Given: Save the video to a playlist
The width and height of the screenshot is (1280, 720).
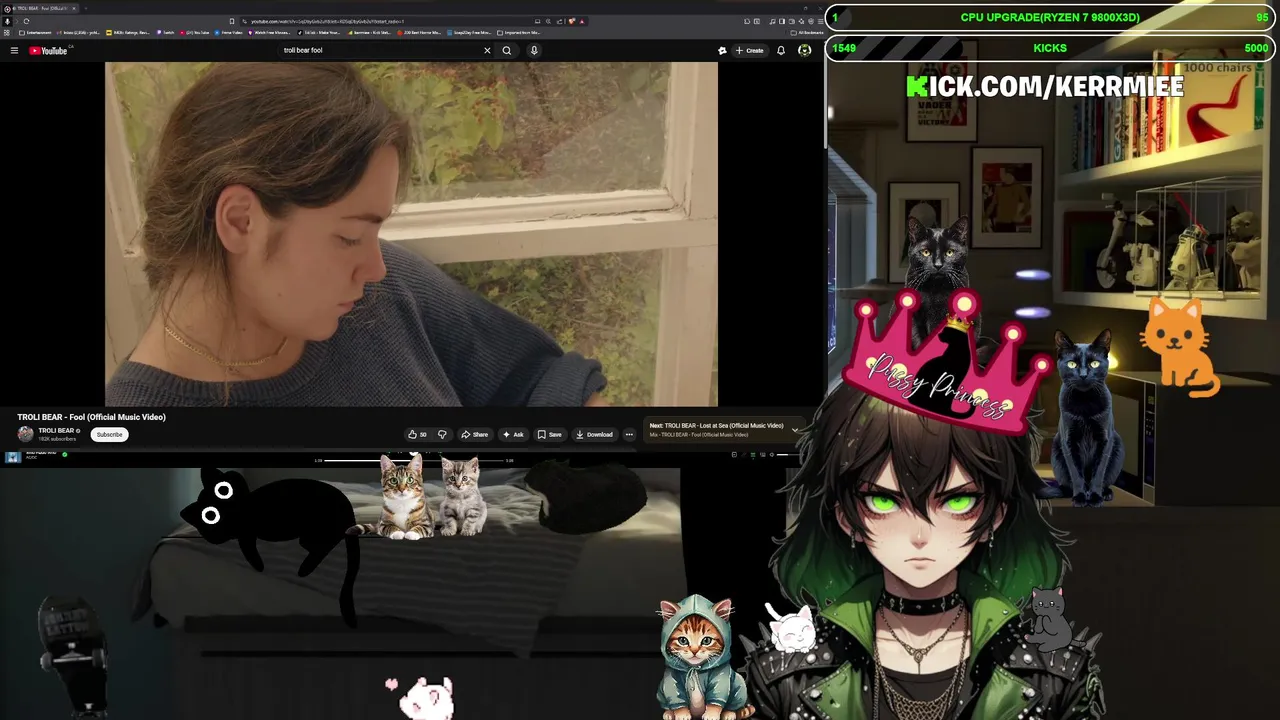Looking at the screenshot, I should (x=550, y=434).
